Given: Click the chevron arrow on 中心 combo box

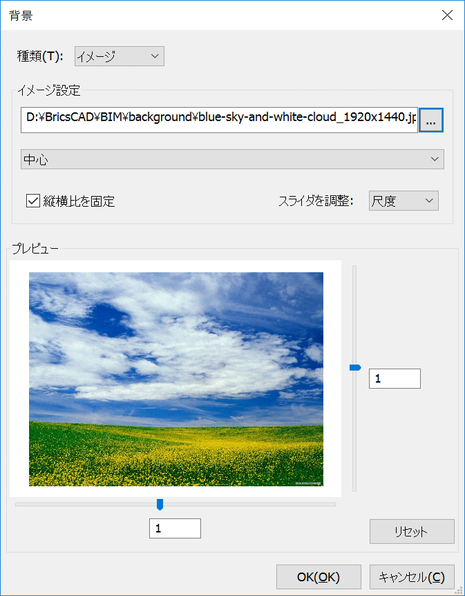Looking at the screenshot, I should click(x=435, y=159).
